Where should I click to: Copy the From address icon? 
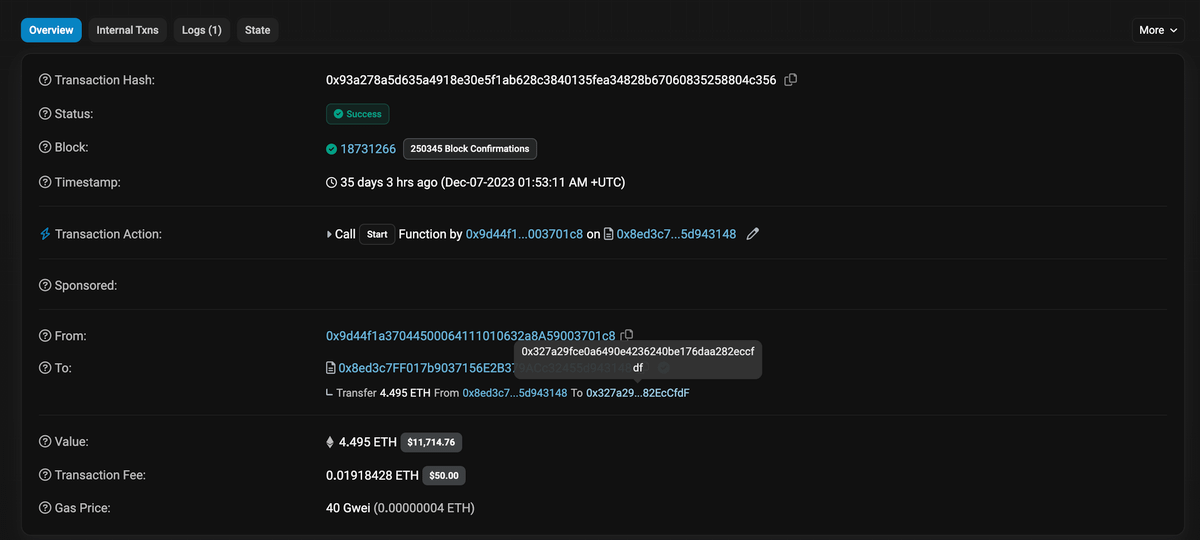pyautogui.click(x=627, y=335)
